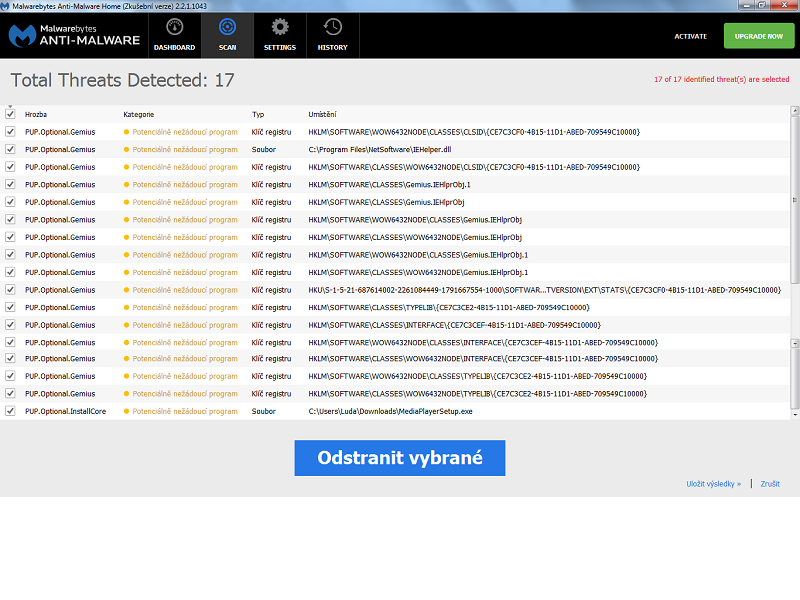Uncheck the PUP.Optional.InstallCore threat
The height and width of the screenshot is (600, 800).
point(9,411)
